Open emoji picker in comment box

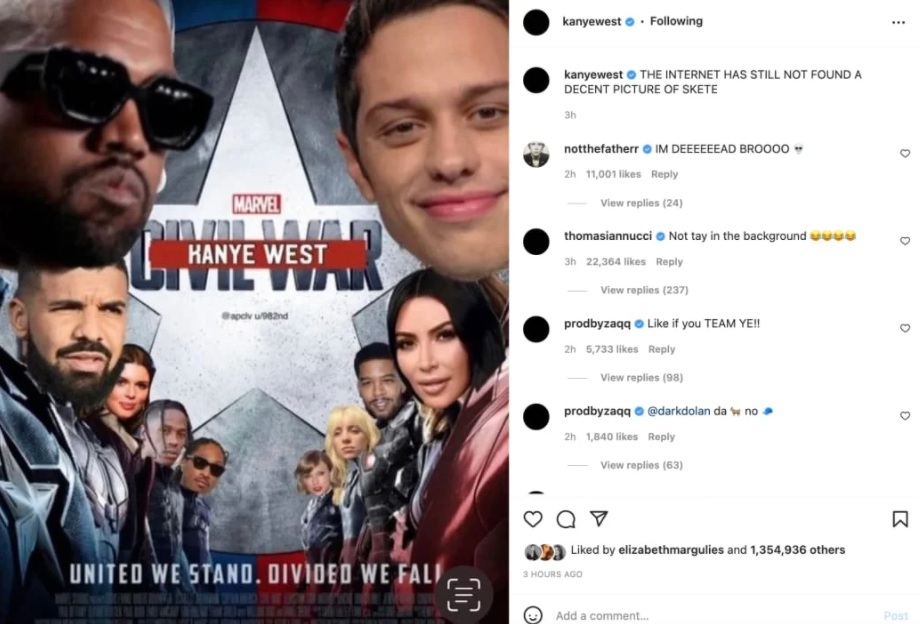[x=533, y=615]
